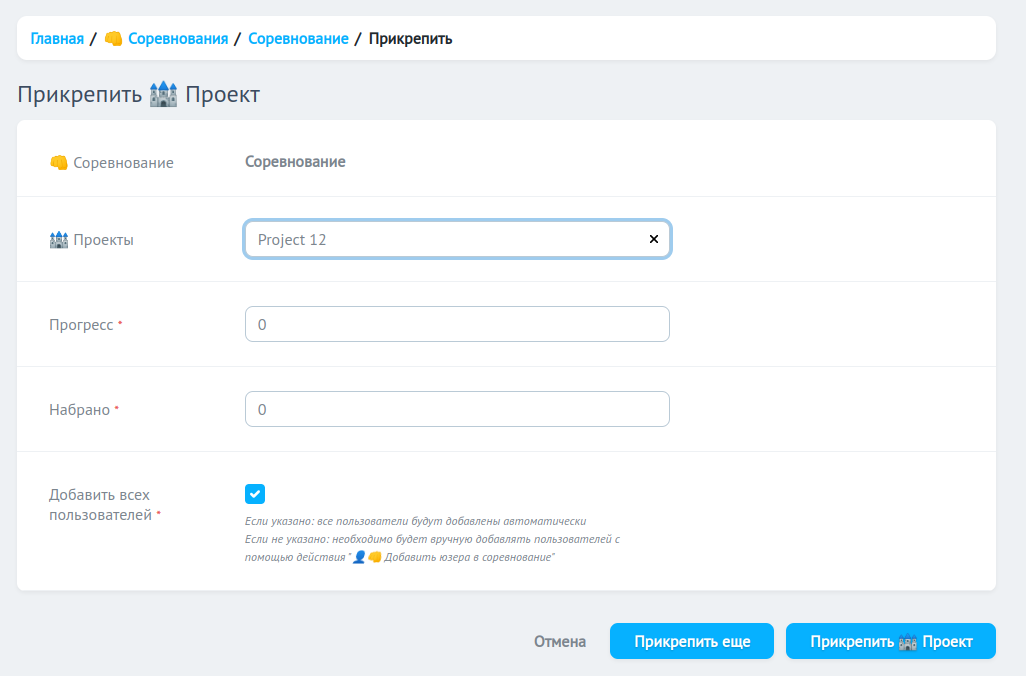Uncheck Добавить всех пользователей
This screenshot has height=676, width=1026.
point(255,493)
